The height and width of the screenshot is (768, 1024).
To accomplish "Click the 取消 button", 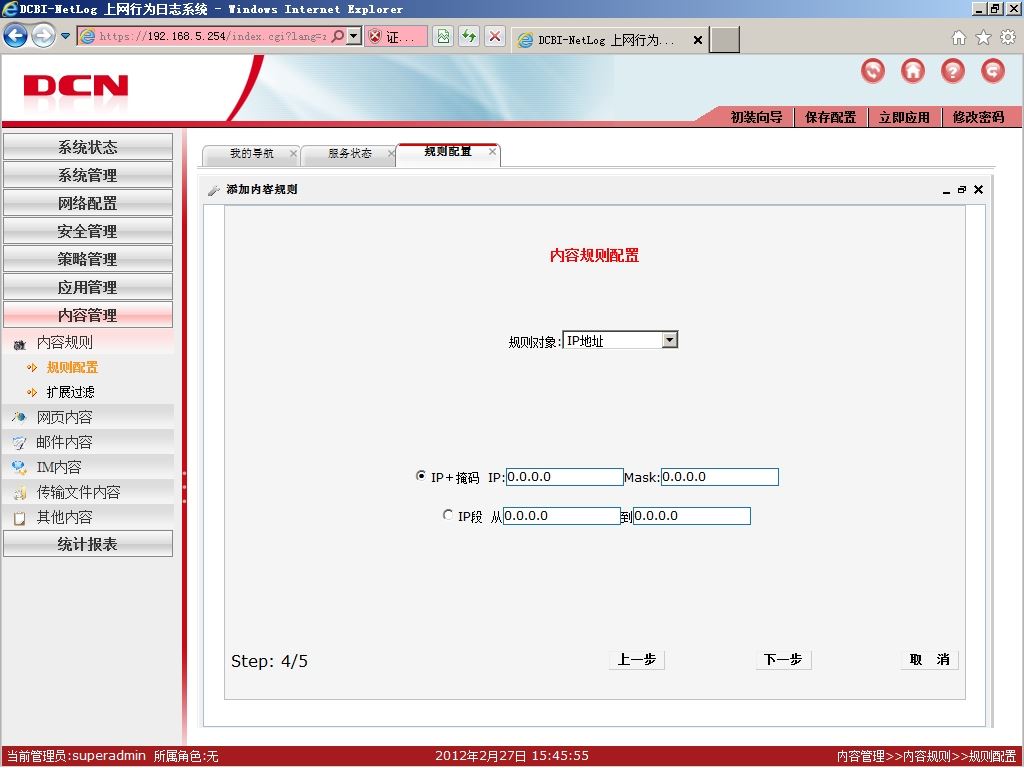I will pos(929,660).
